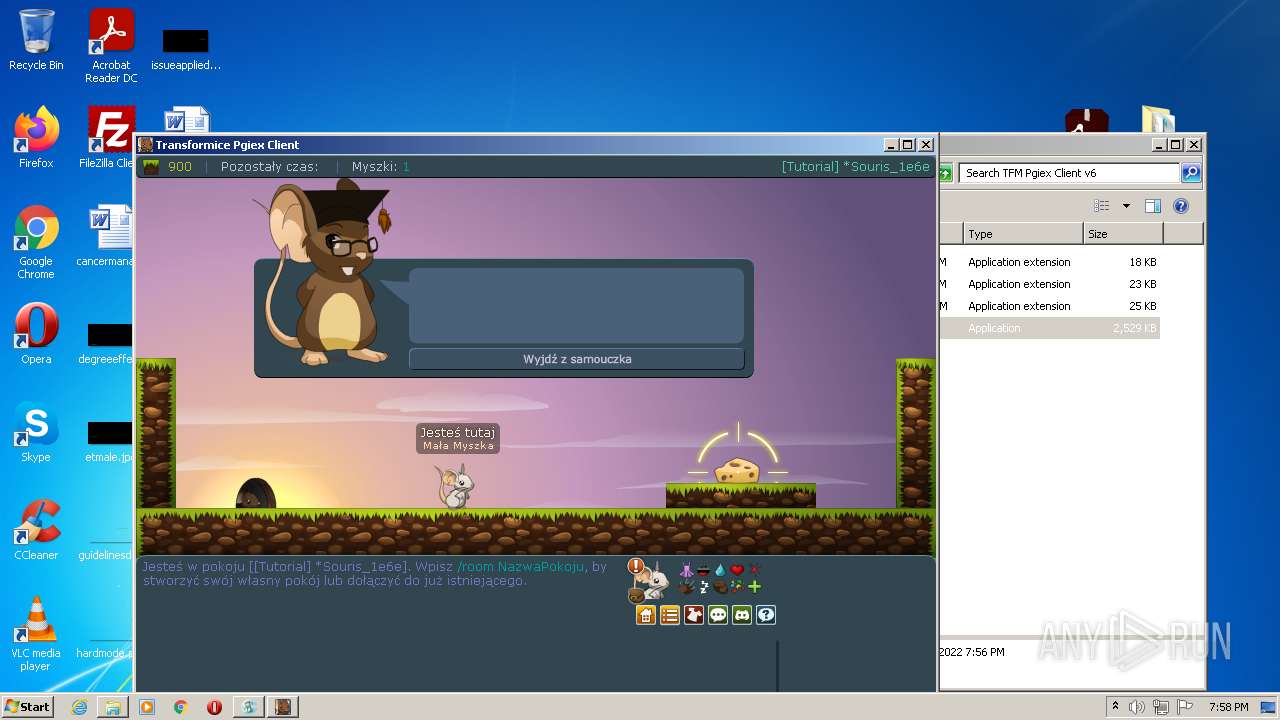Switch to Transformice client taskbar button

pyautogui.click(x=282, y=707)
